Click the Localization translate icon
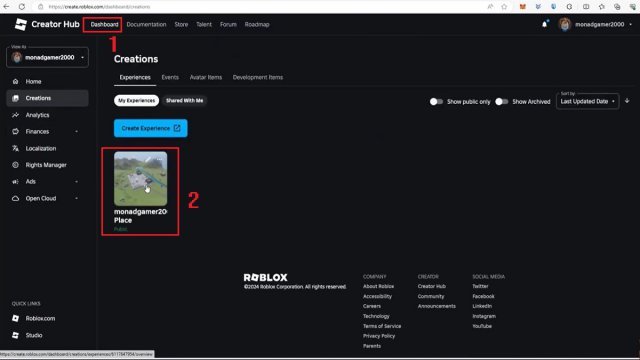Viewport: 640px width, 360px height. tap(16, 149)
